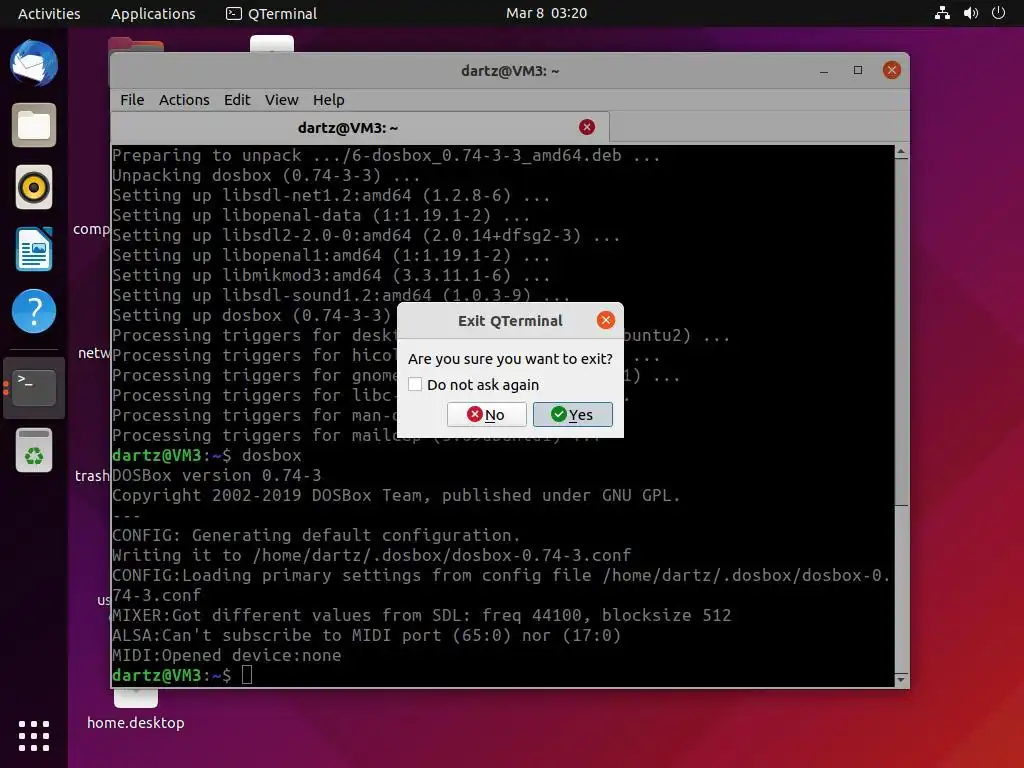Open network status icon in top bar
1024x768 pixels.
tap(942, 13)
